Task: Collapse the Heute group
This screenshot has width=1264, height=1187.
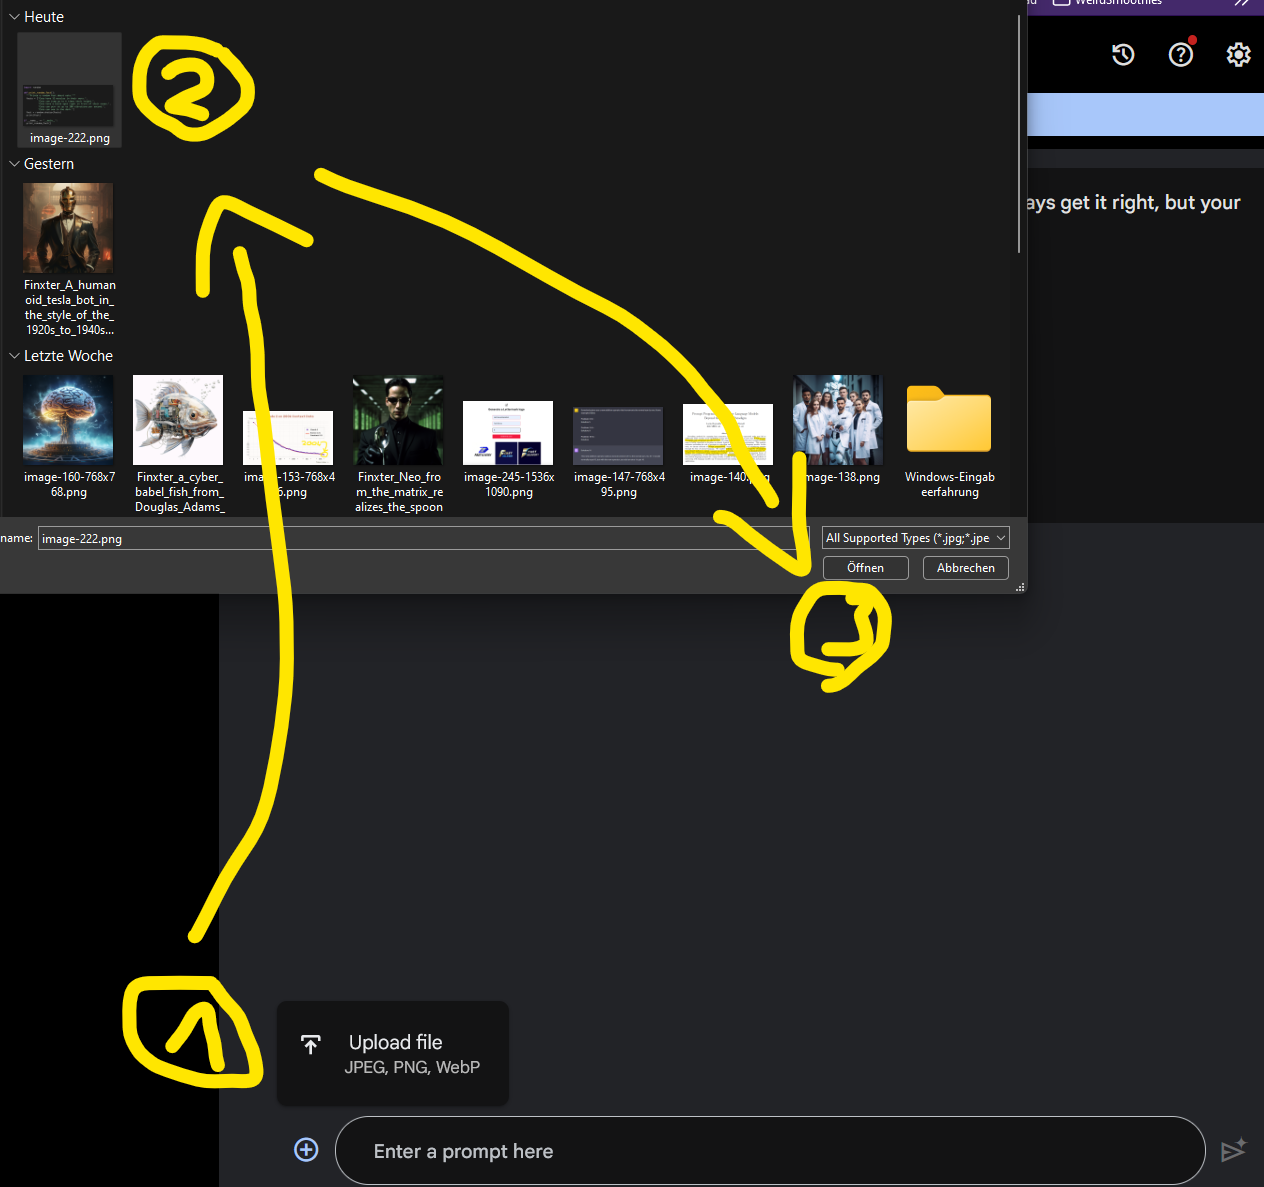Action: [14, 17]
